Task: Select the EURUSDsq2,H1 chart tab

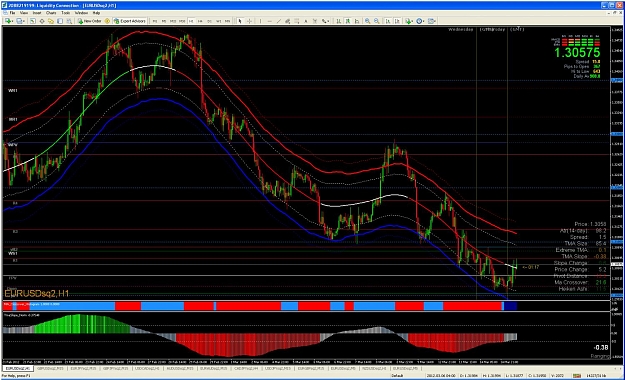Action: click(18, 368)
